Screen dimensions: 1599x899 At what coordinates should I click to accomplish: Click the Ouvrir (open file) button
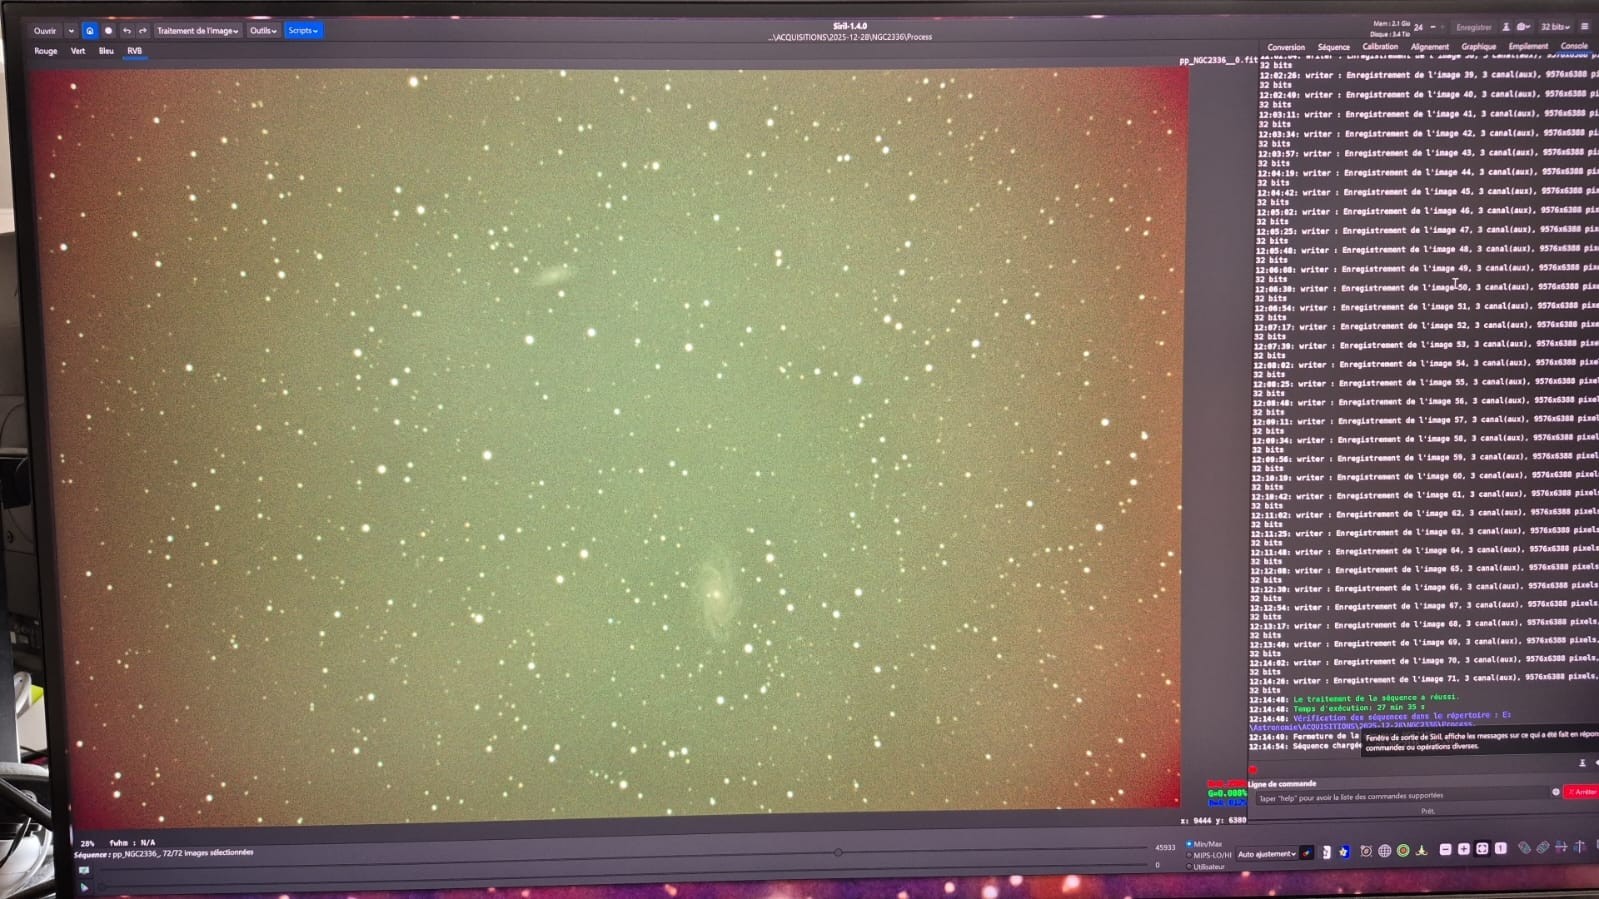pyautogui.click(x=45, y=31)
